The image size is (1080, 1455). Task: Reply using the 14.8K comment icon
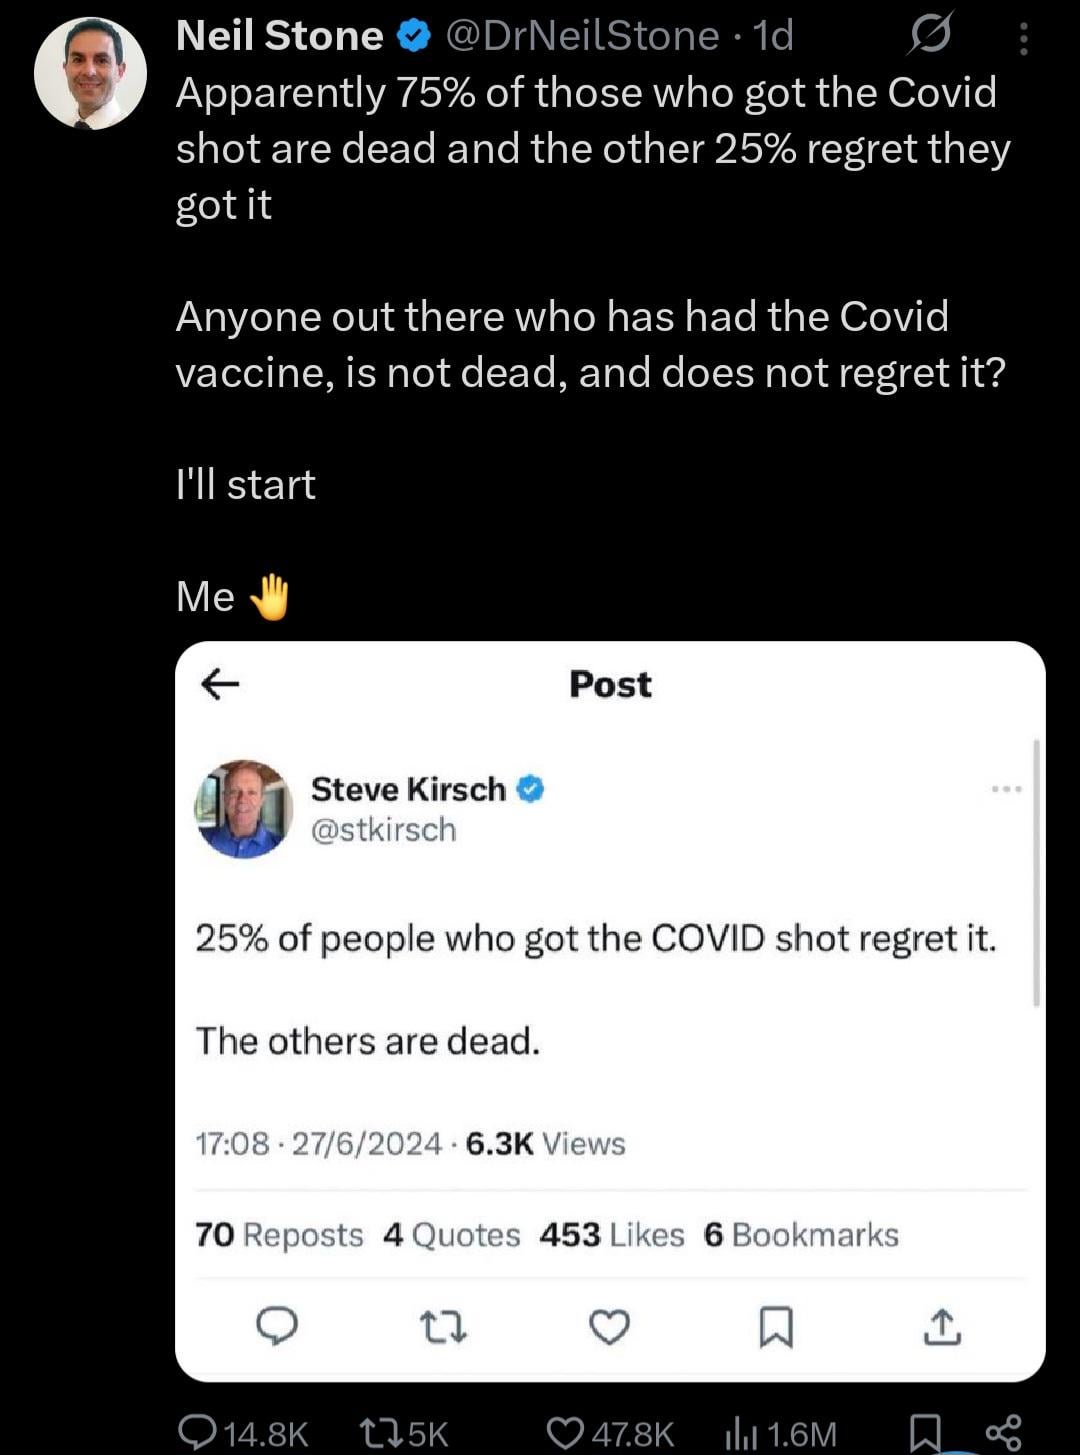coord(195,1431)
